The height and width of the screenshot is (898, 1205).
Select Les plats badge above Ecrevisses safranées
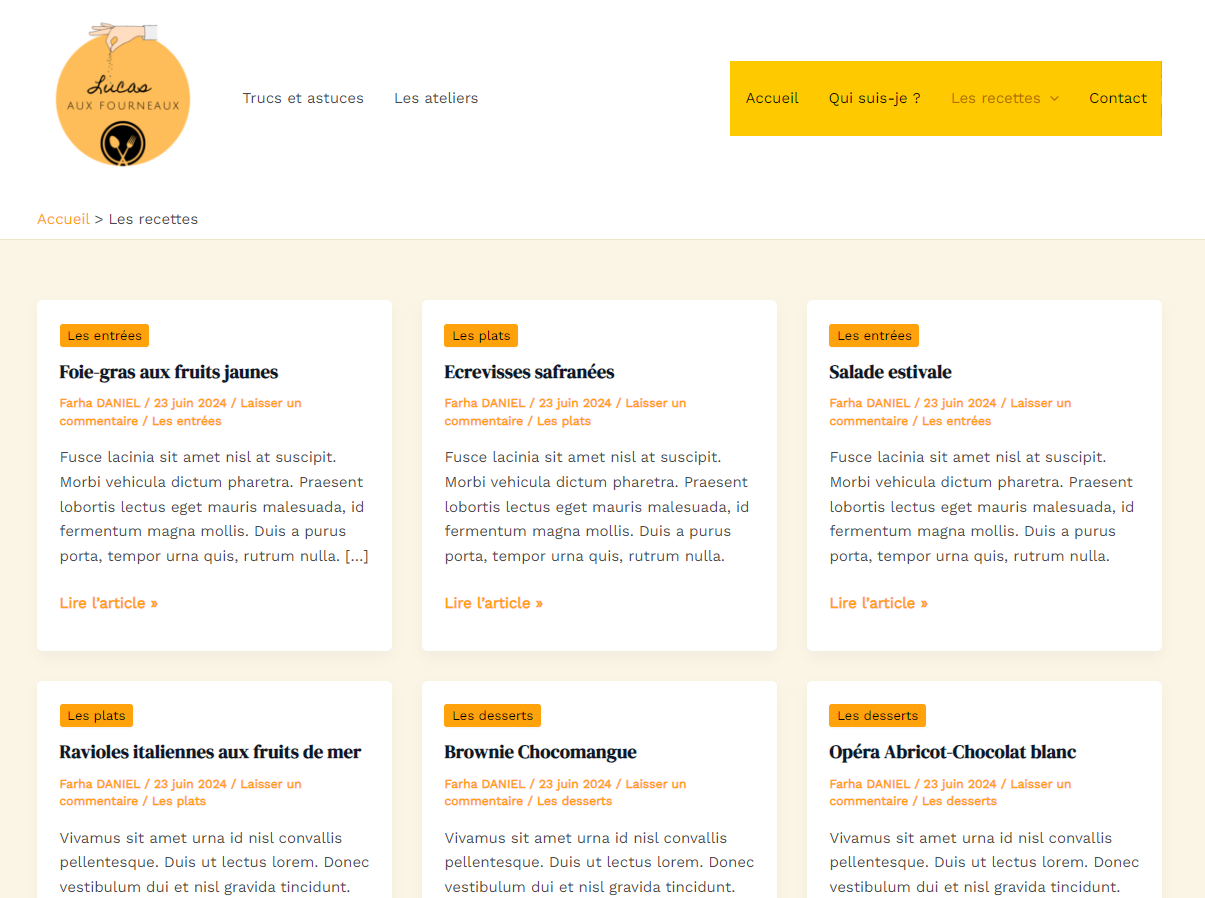[x=481, y=336]
